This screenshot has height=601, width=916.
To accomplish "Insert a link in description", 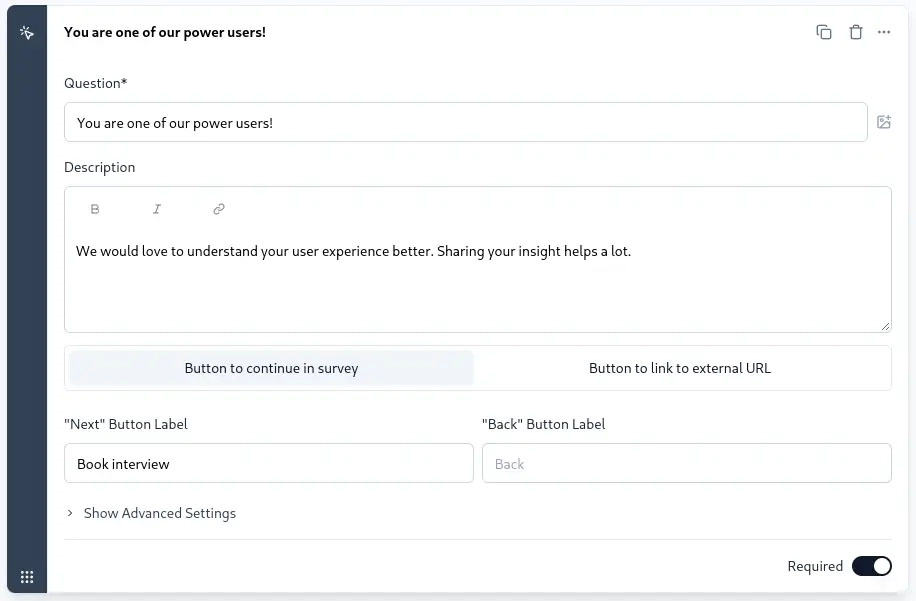I will click(x=219, y=209).
